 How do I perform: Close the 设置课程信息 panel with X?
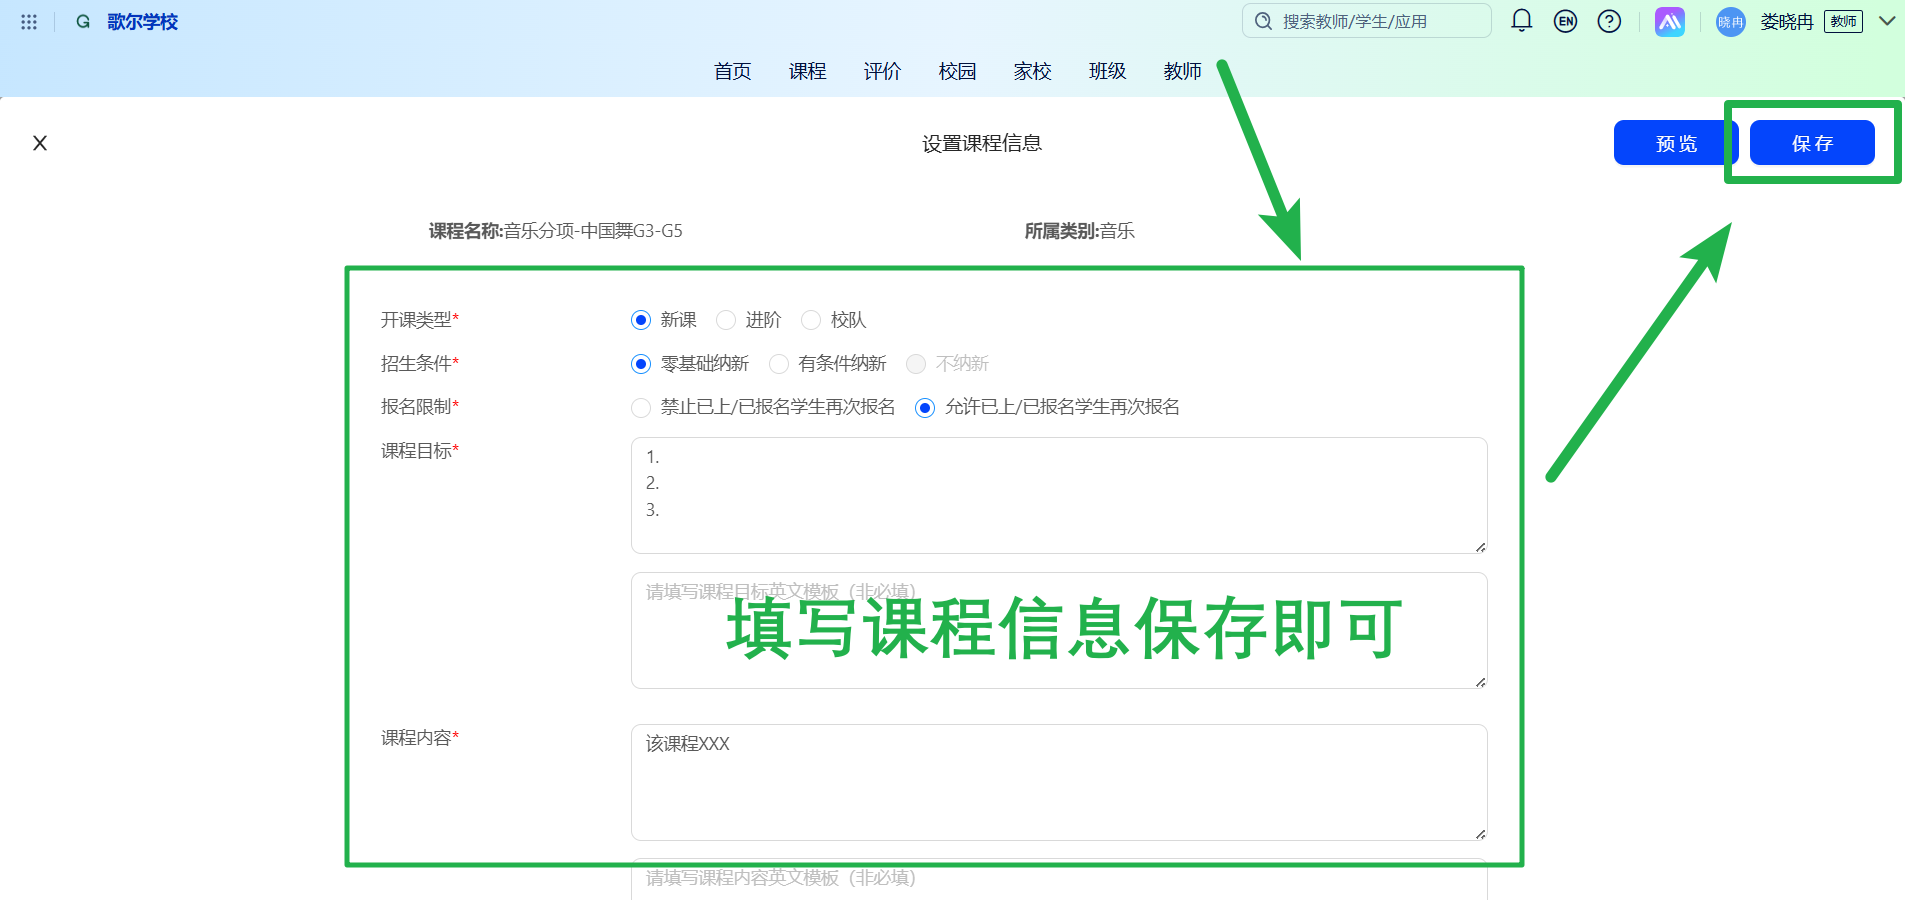click(40, 143)
